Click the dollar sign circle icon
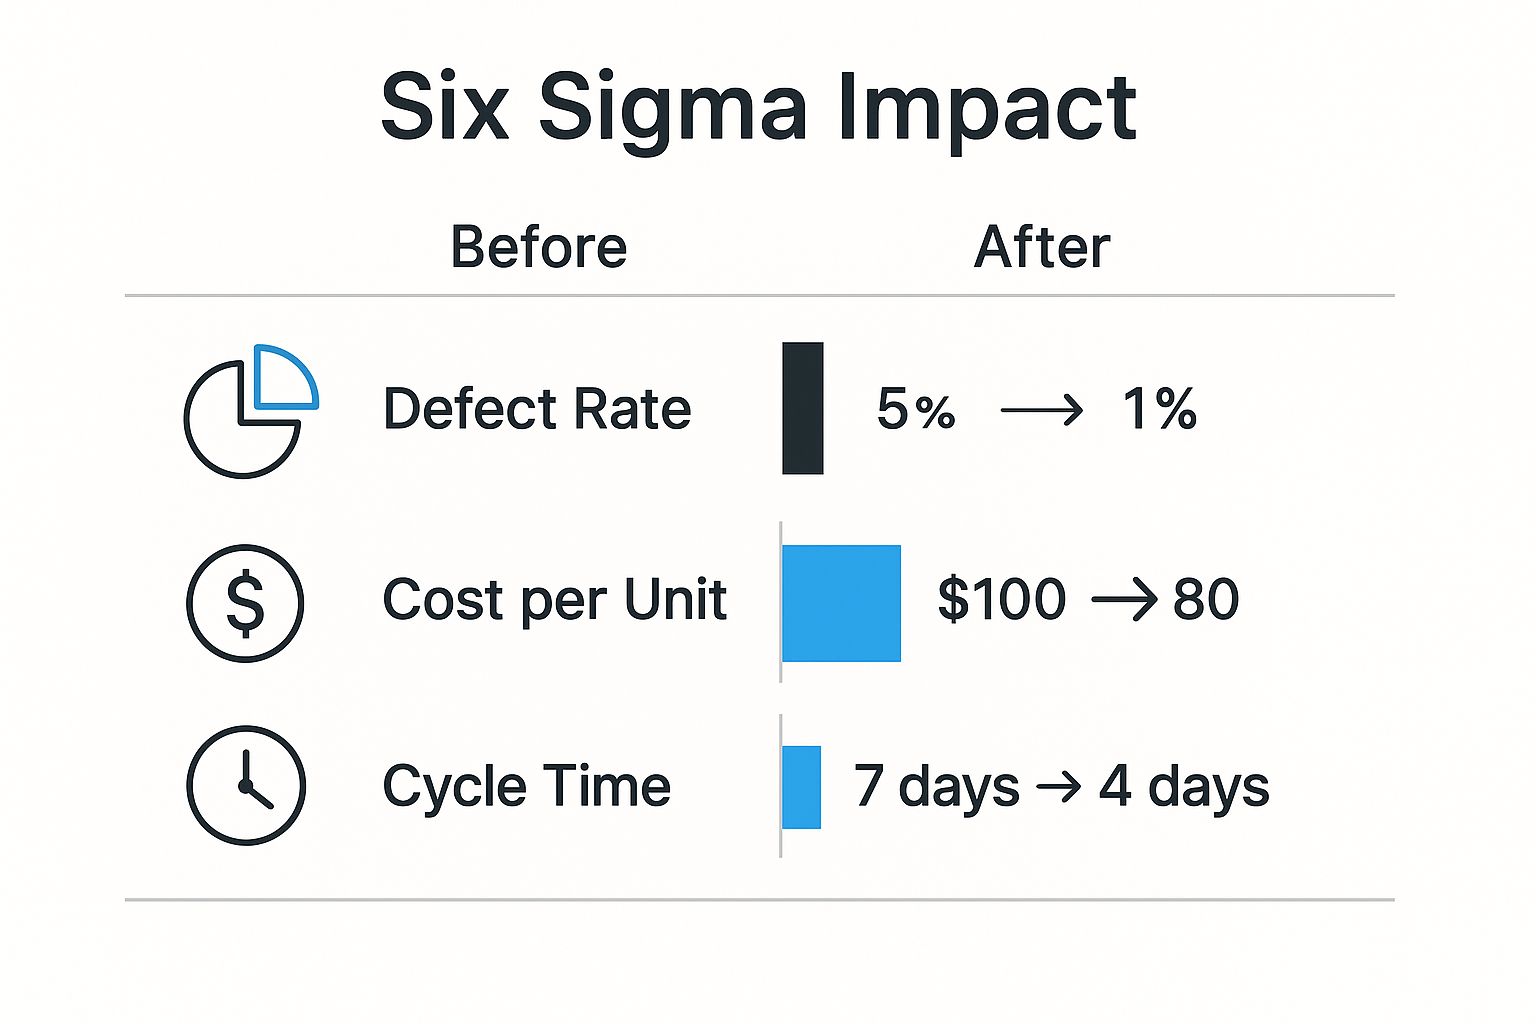The height and width of the screenshot is (1024, 1536). pos(245,603)
